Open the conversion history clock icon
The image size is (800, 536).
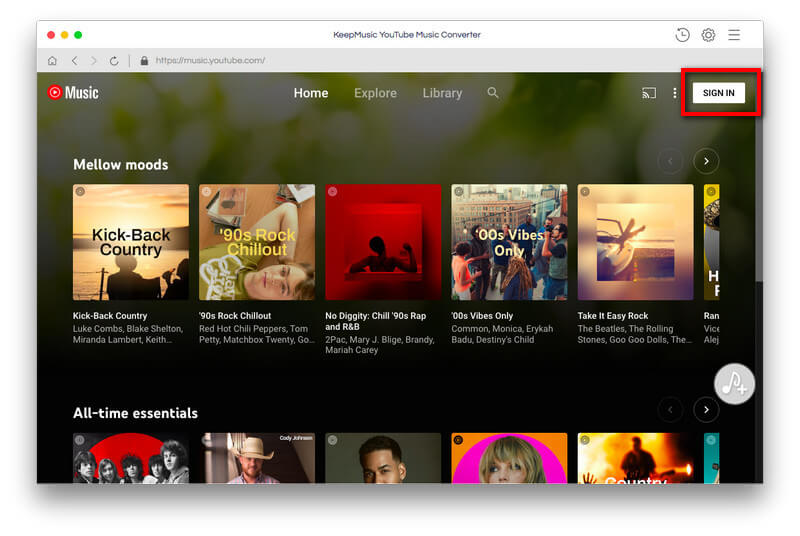click(682, 35)
